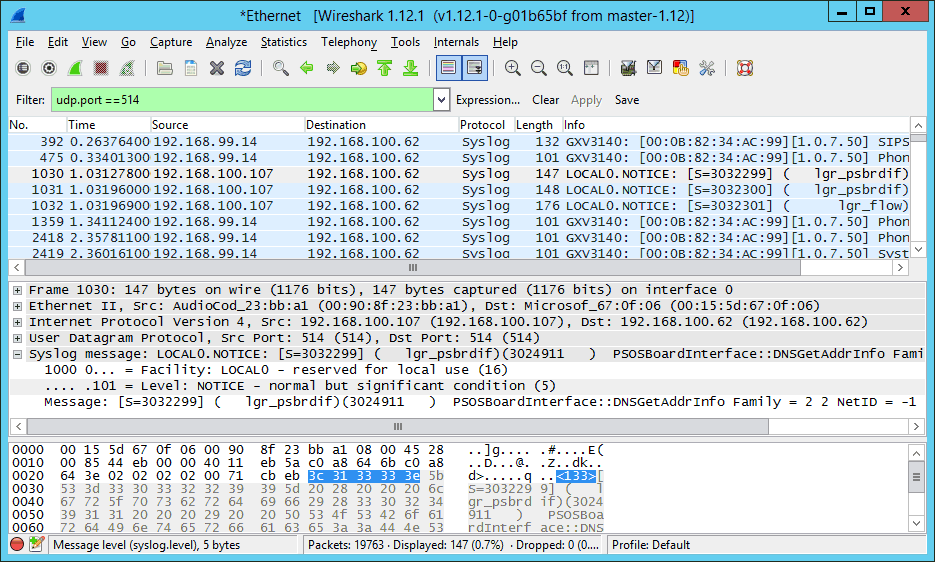The image size is (935, 562).
Task: Open the Analyze menu
Action: [227, 42]
